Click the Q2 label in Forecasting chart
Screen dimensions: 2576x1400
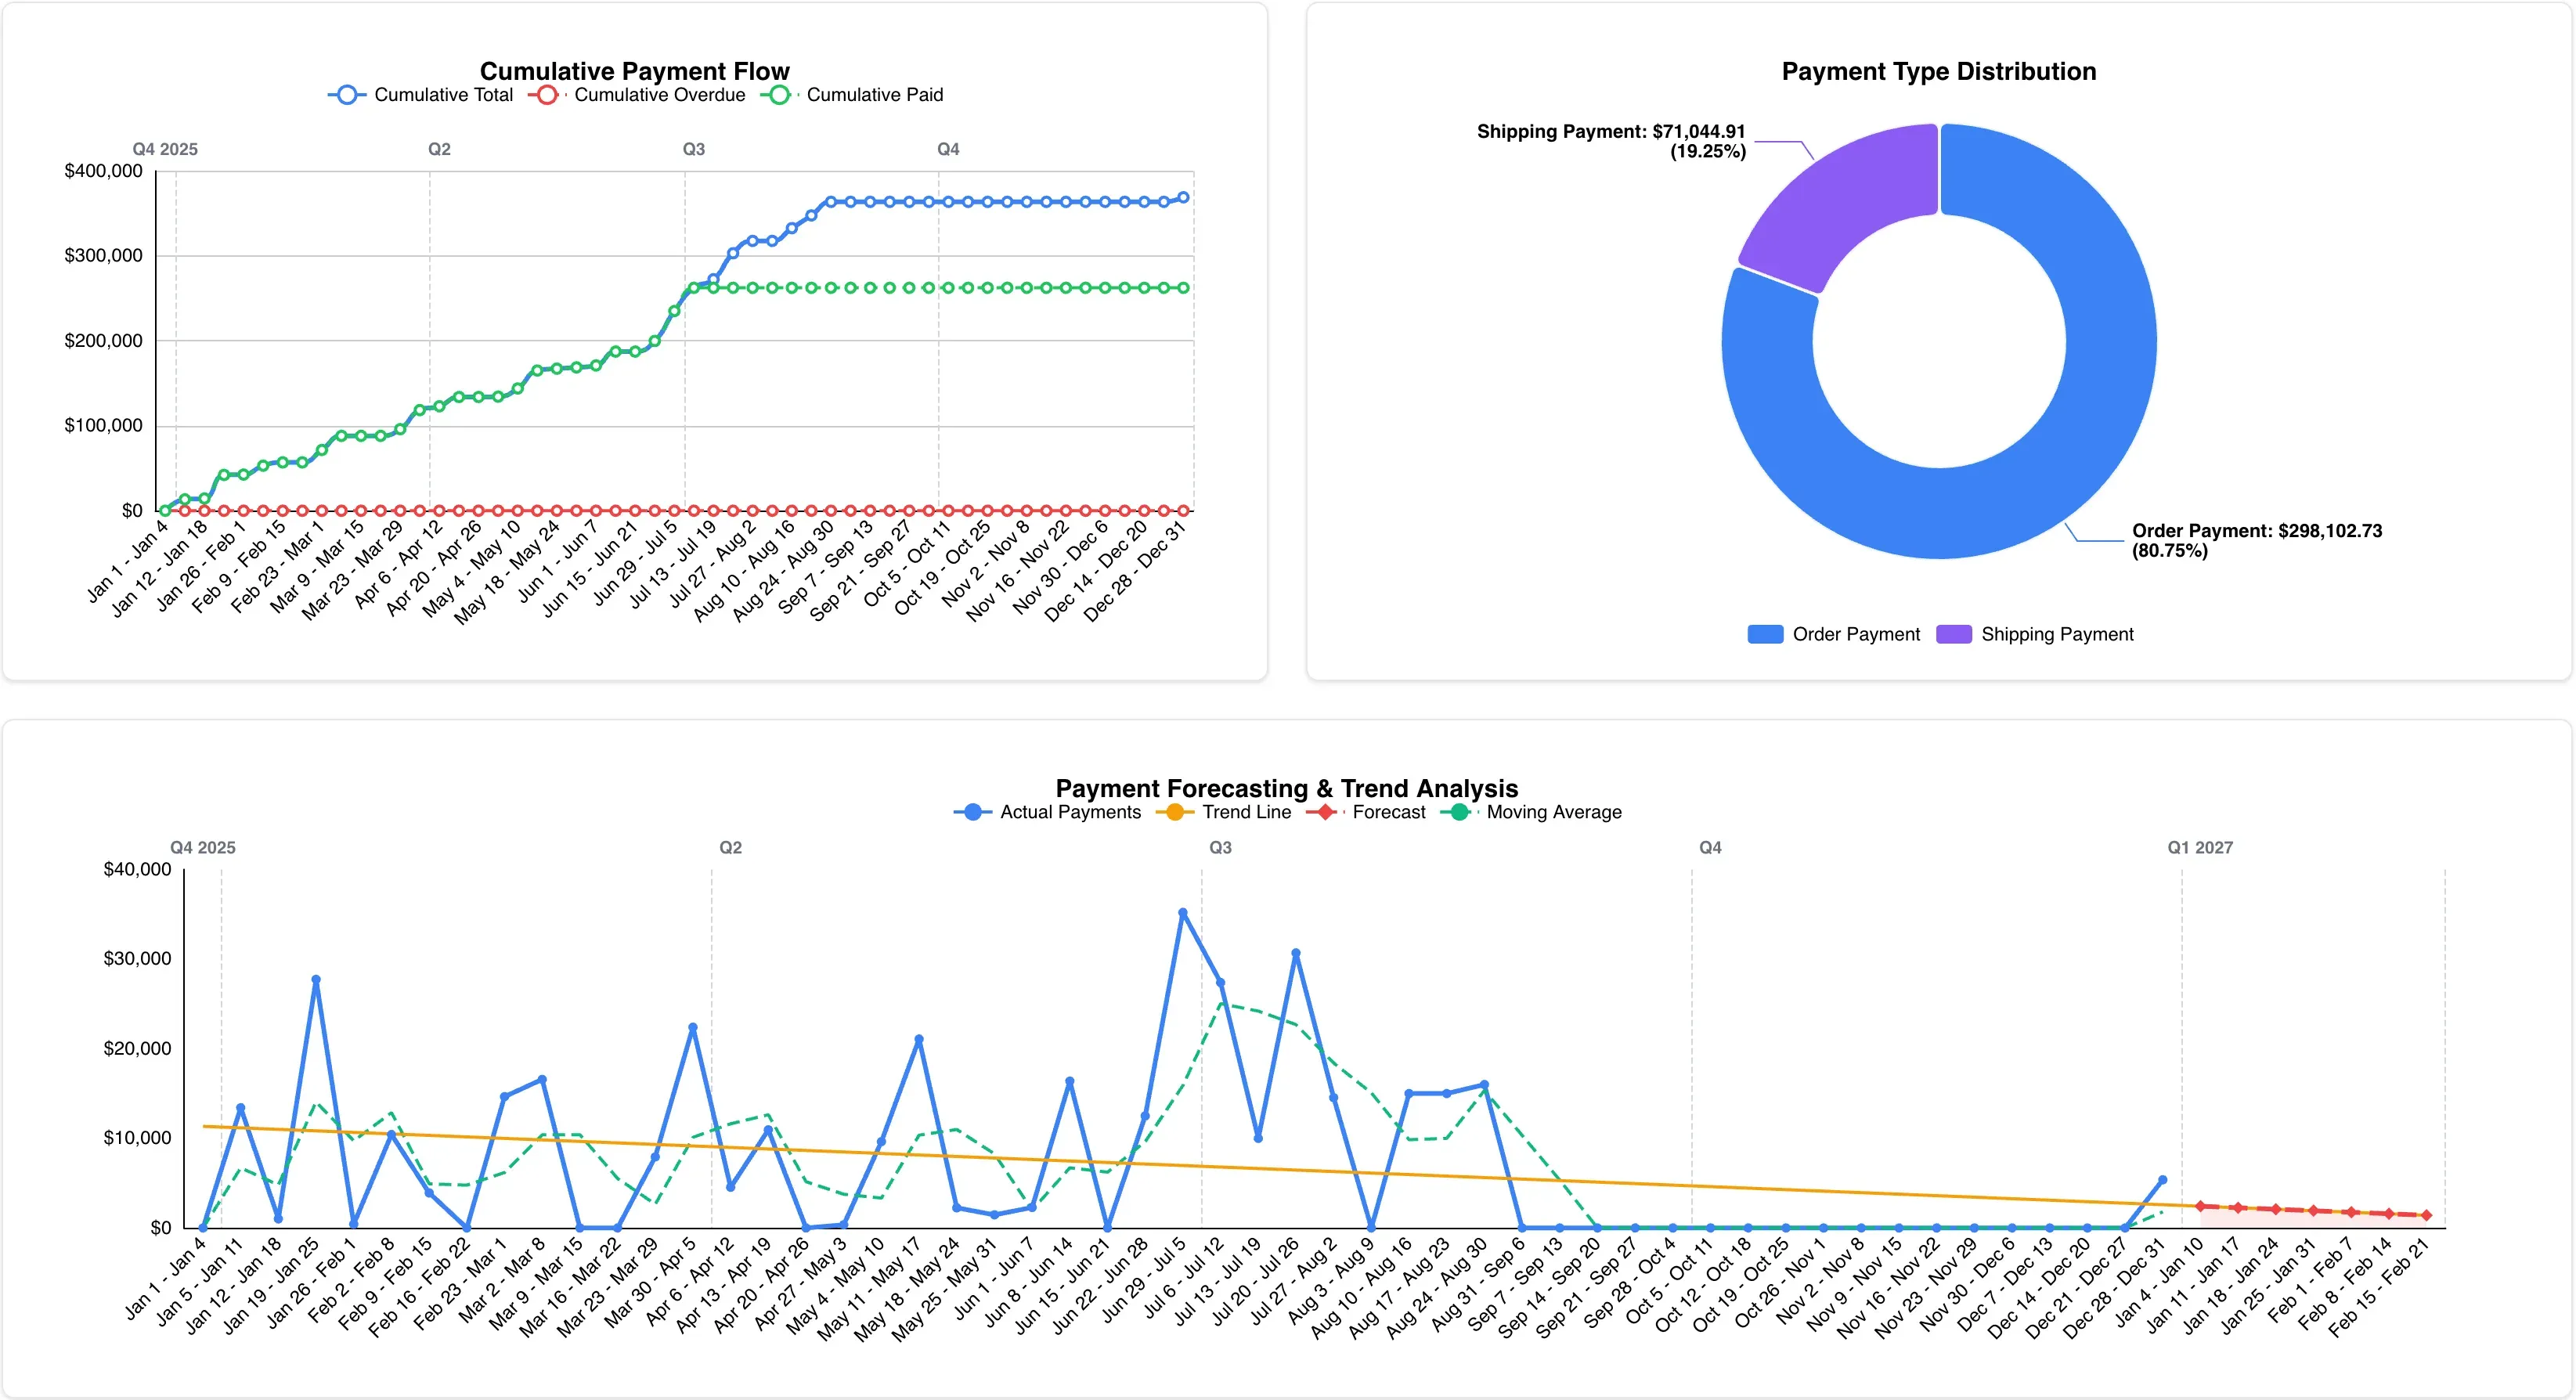coord(731,847)
